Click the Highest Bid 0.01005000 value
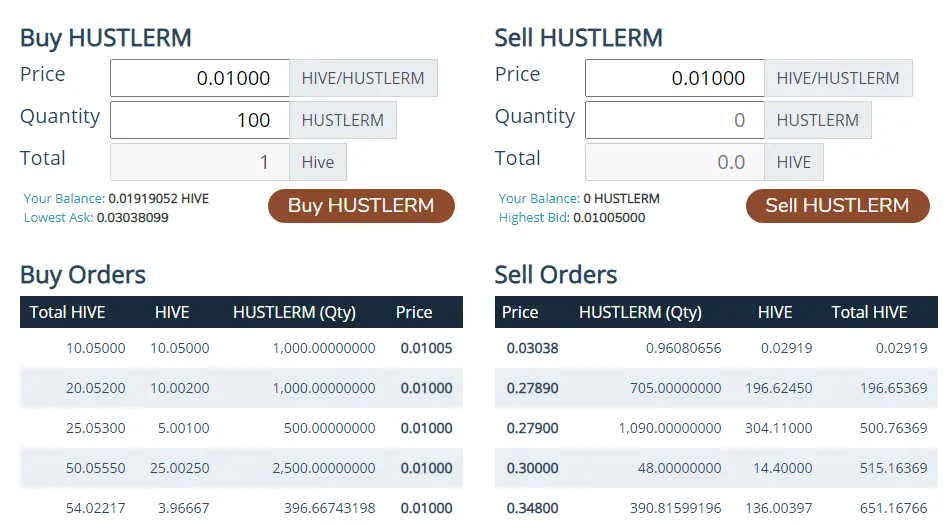The width and height of the screenshot is (952, 525). (x=609, y=217)
